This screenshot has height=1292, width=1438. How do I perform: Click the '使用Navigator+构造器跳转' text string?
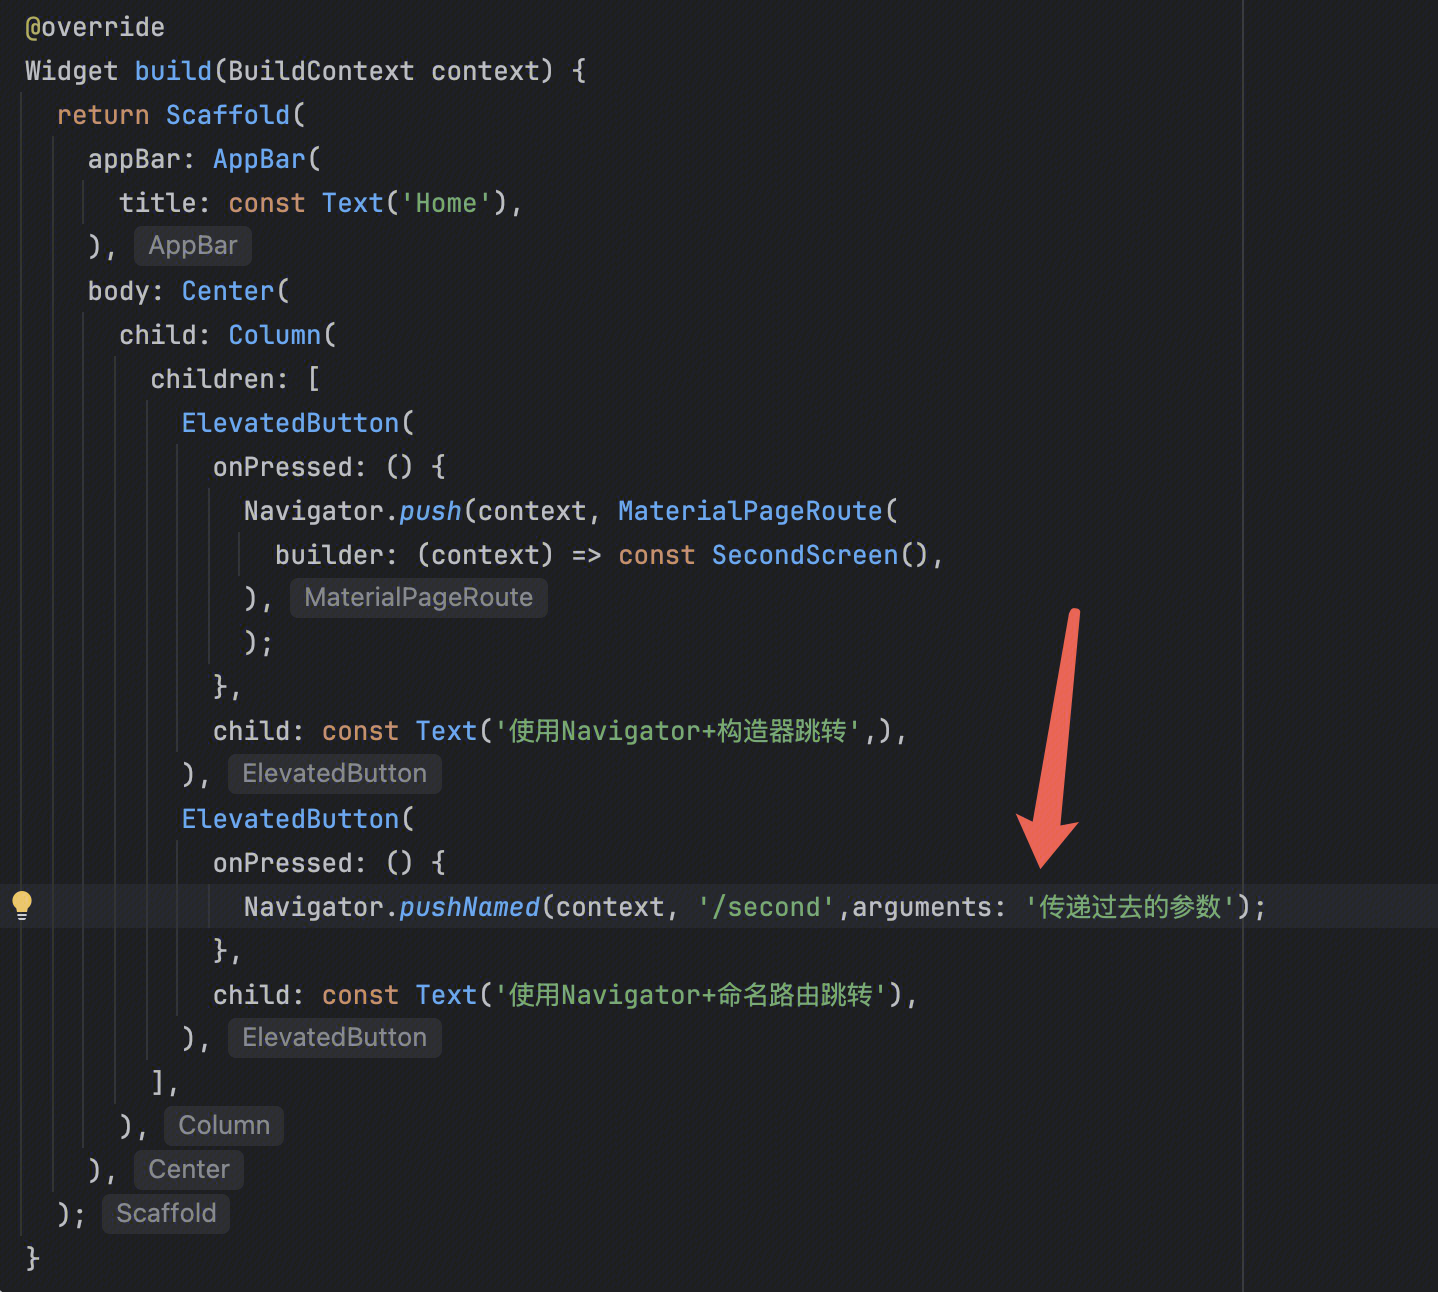click(x=678, y=731)
